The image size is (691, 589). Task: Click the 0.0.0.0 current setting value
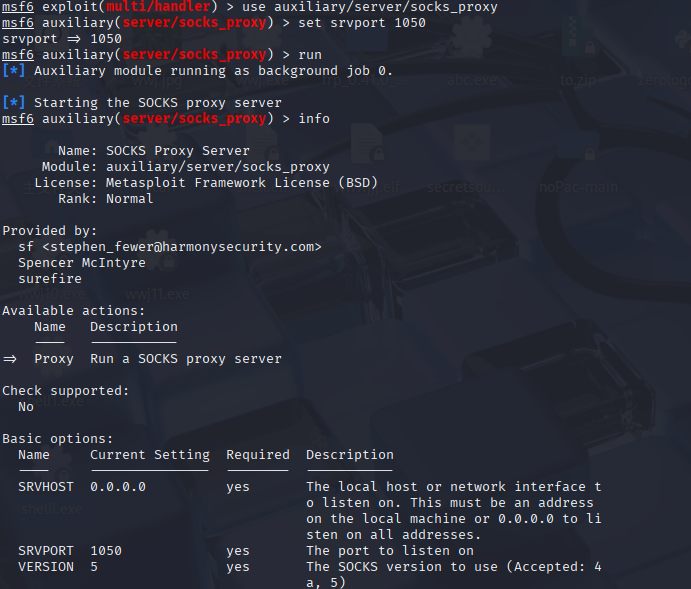click(118, 487)
